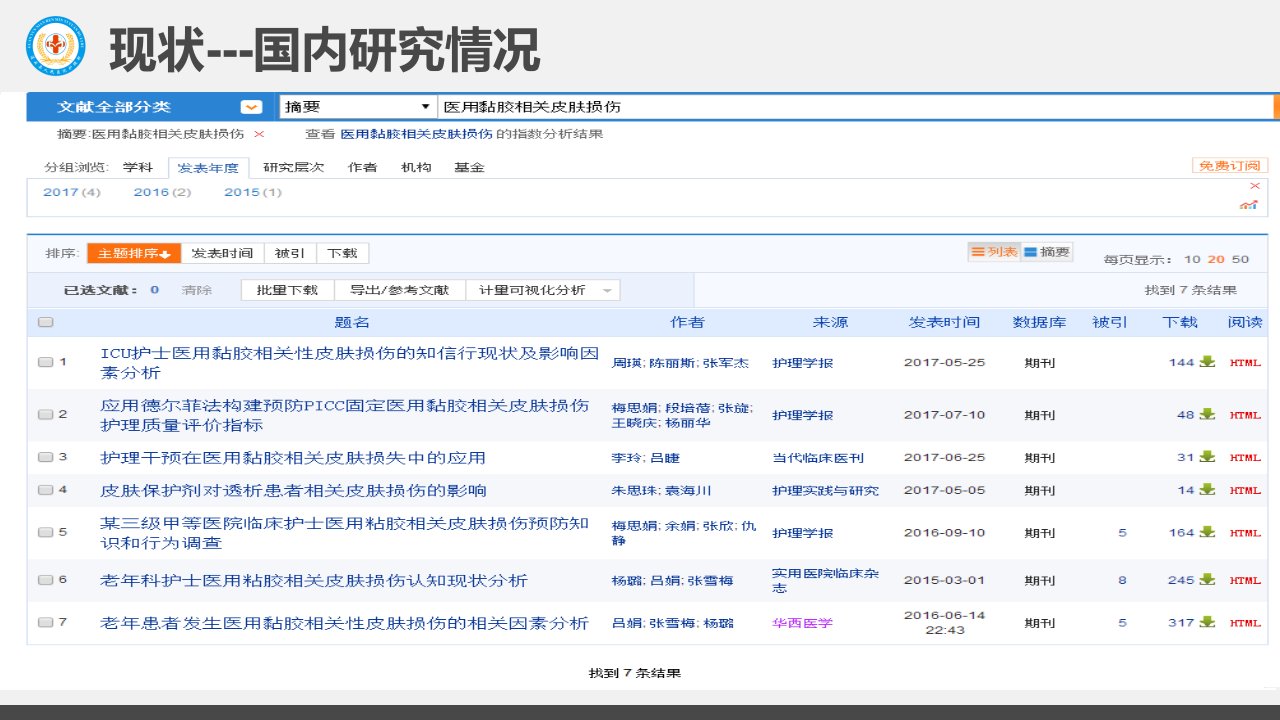The image size is (1280, 720).
Task: Switch to 摘要 summary view icon
Action: (1046, 252)
